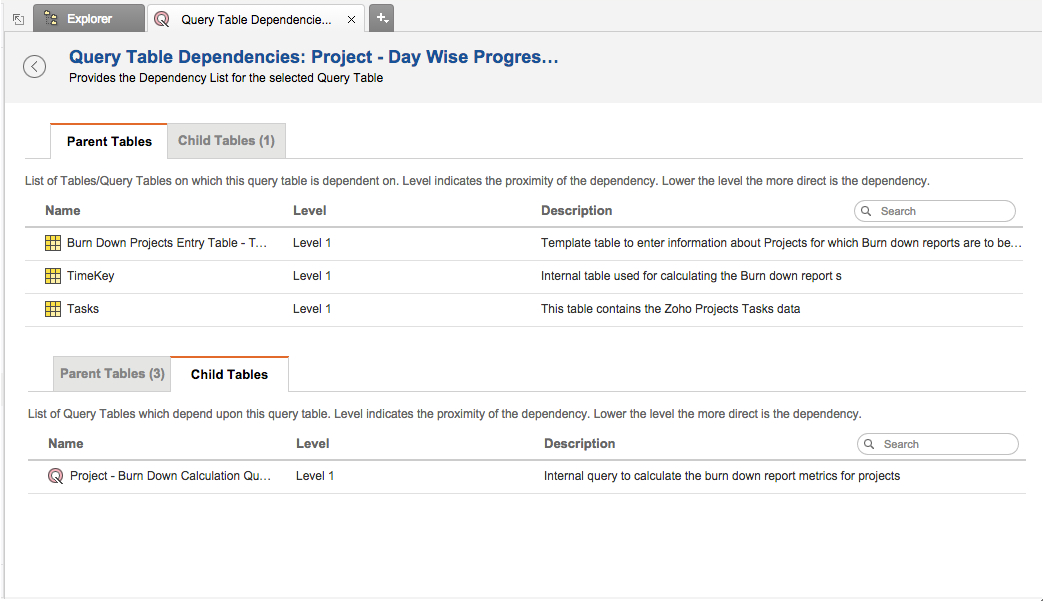Click the TimeKey table grid icon

point(54,276)
